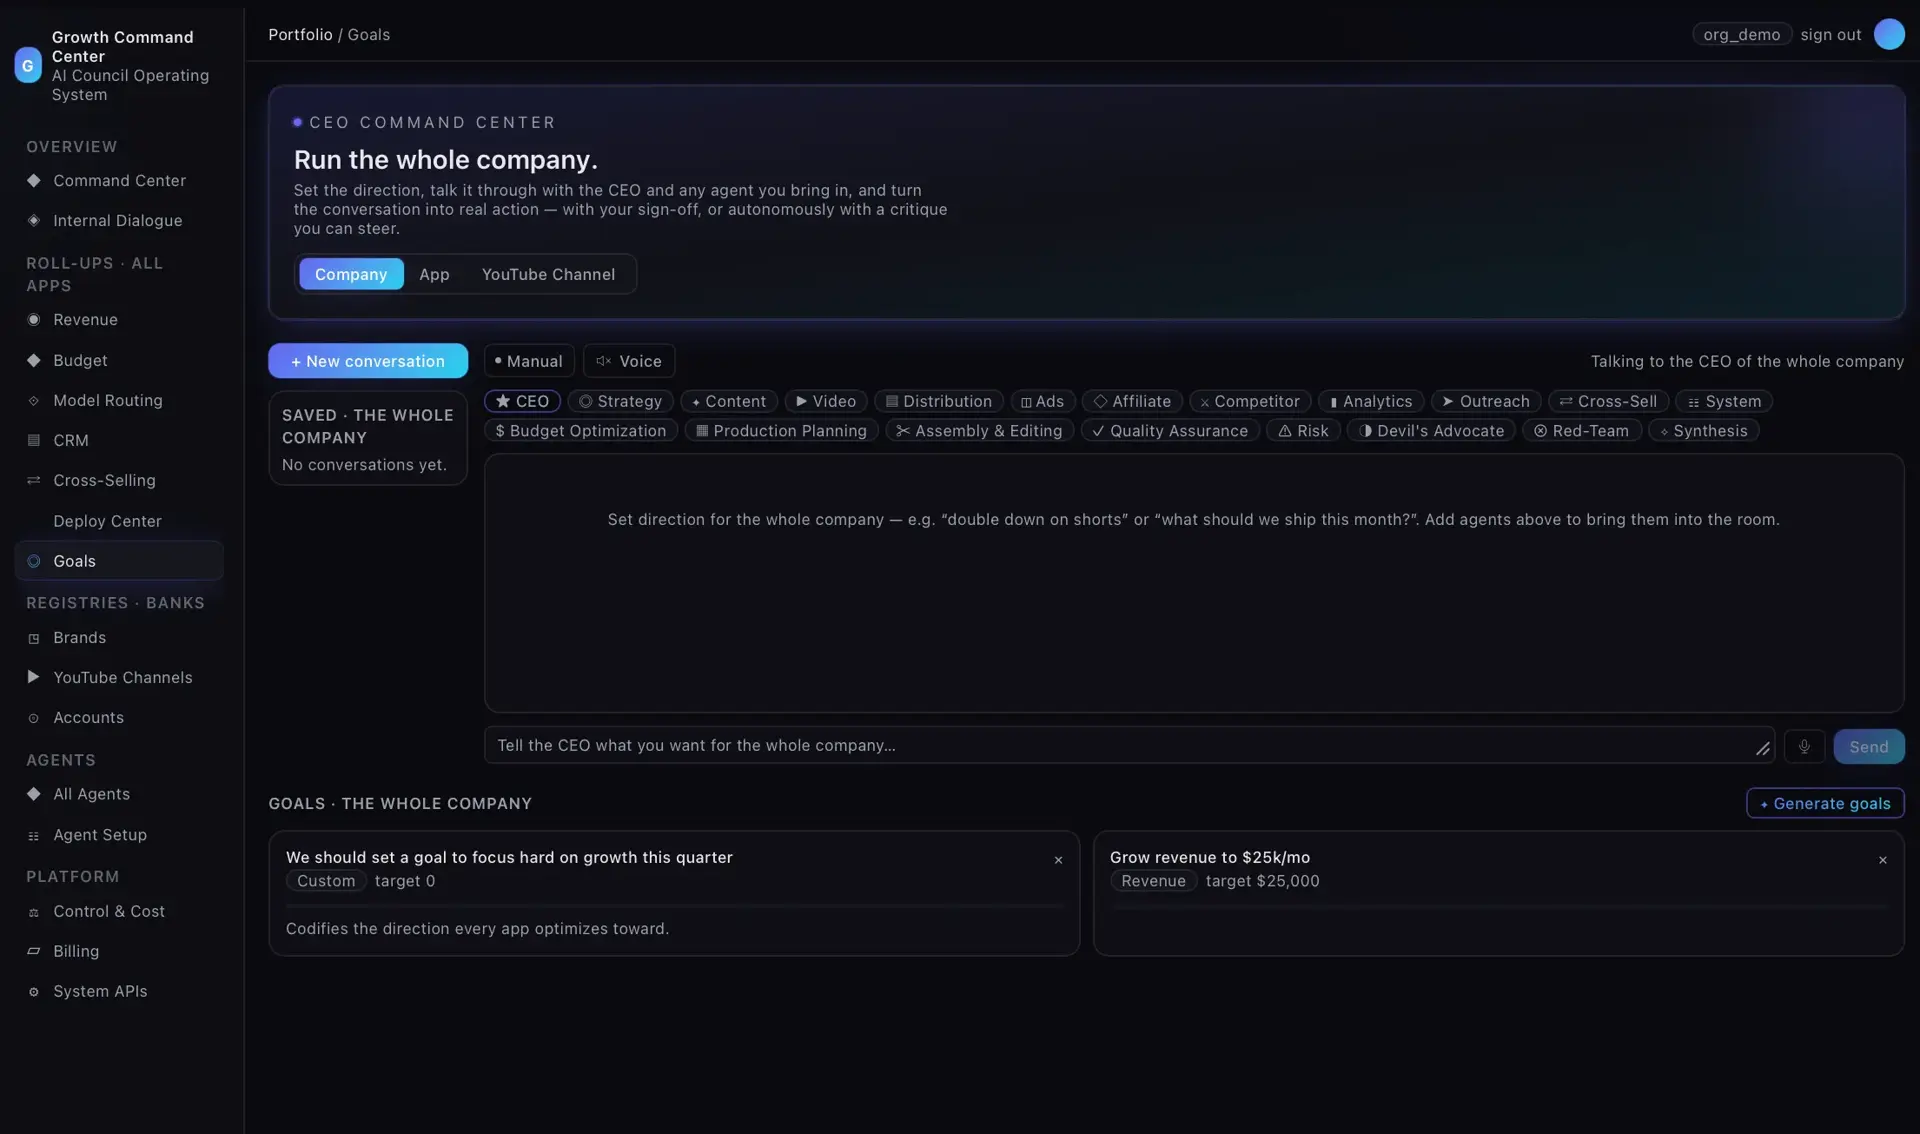Toggle the Quality Assurance agent chip
1920x1134 pixels.
[x=1170, y=430]
